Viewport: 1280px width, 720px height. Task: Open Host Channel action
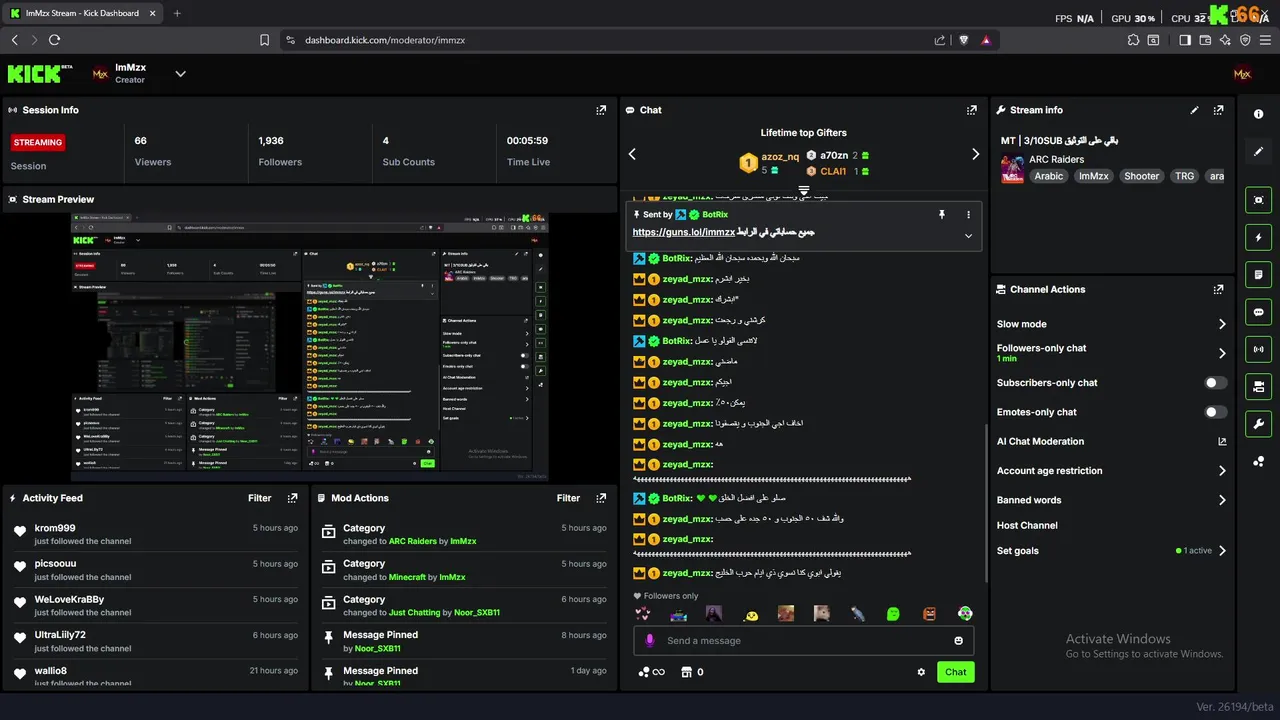(x=1027, y=525)
